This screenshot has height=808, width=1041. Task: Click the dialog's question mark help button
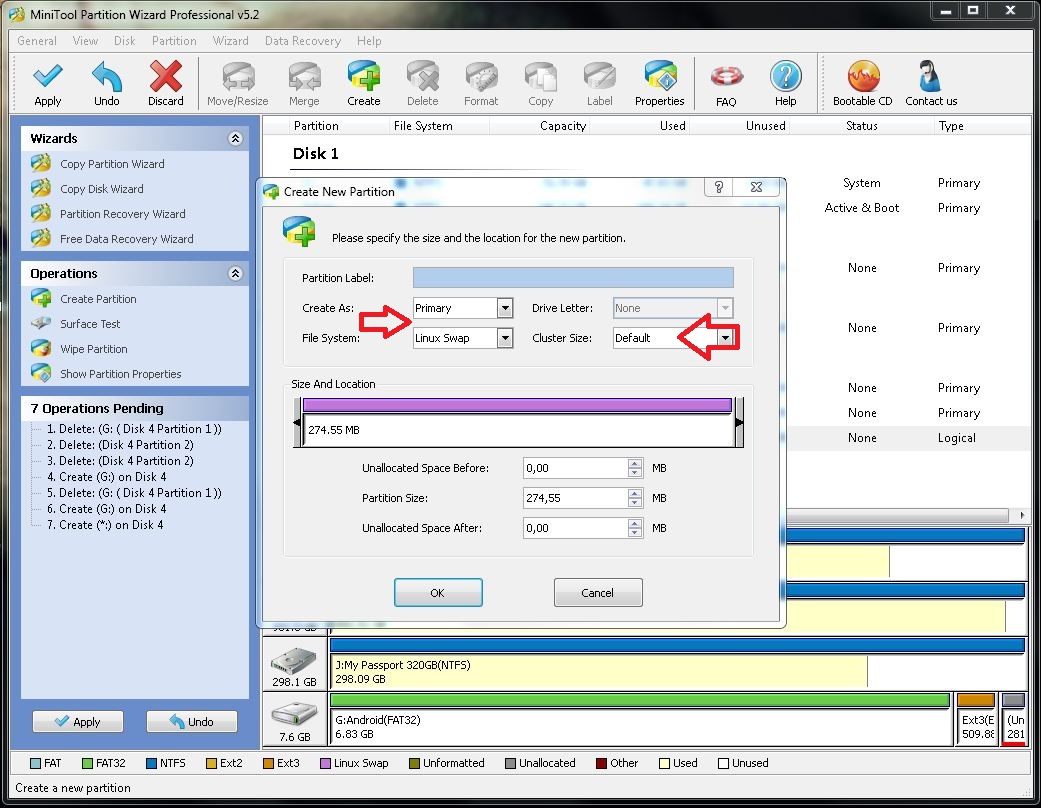[718, 187]
